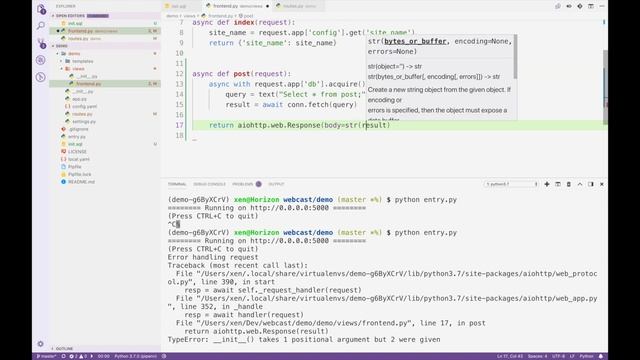Image resolution: width=640 pixels, height=360 pixels.
Task: Click the signature help popup scrollbar
Action: 515,57
